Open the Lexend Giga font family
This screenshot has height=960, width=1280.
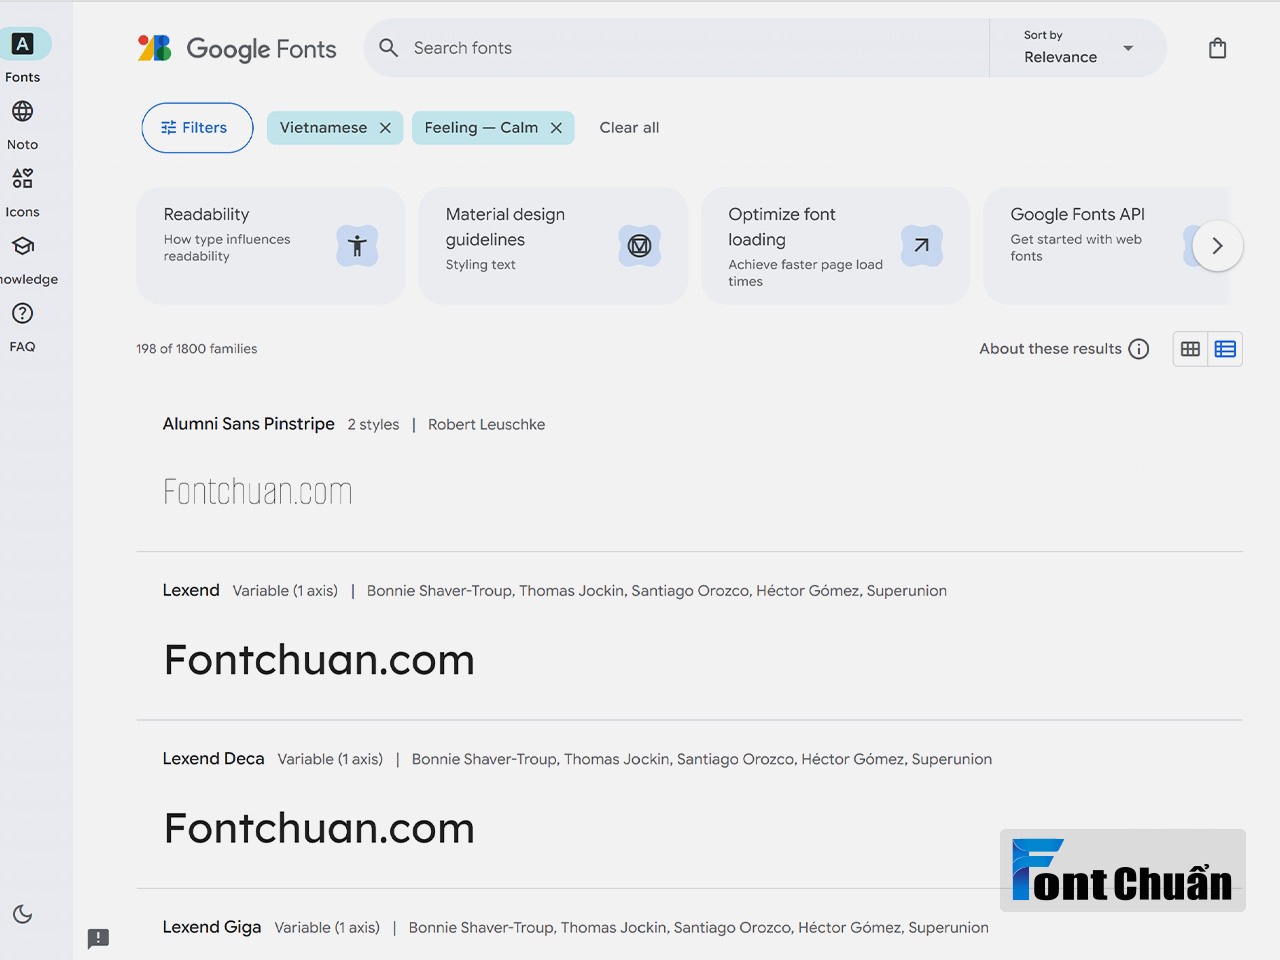pos(212,927)
